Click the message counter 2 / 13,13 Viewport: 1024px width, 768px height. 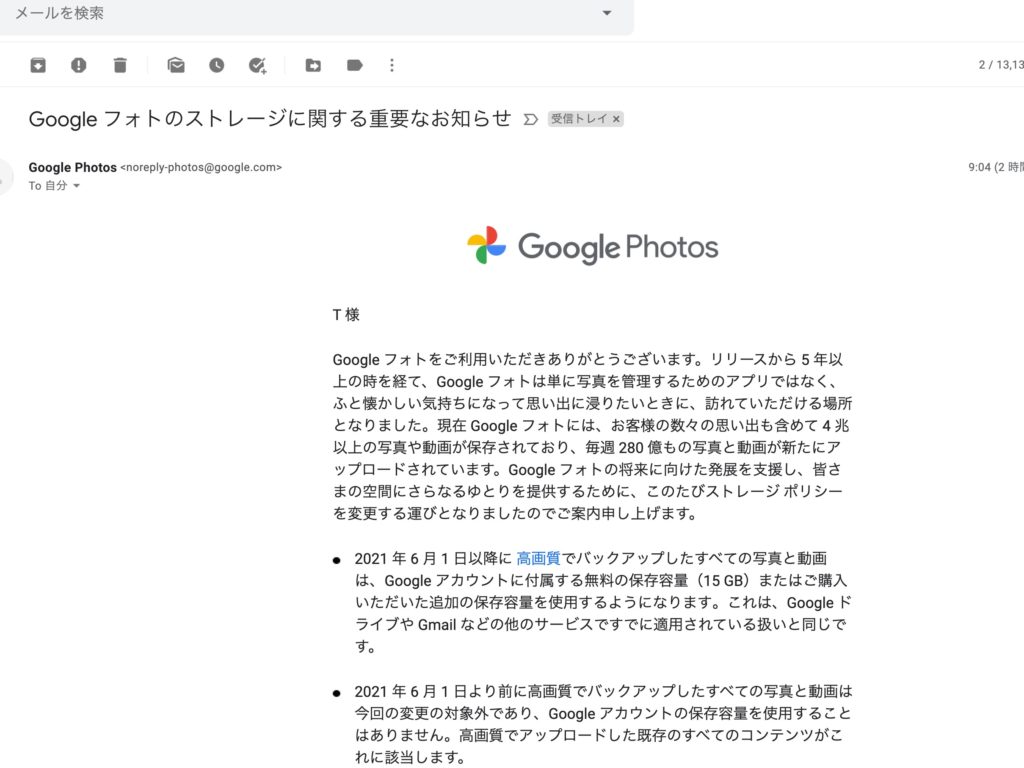click(x=1000, y=65)
